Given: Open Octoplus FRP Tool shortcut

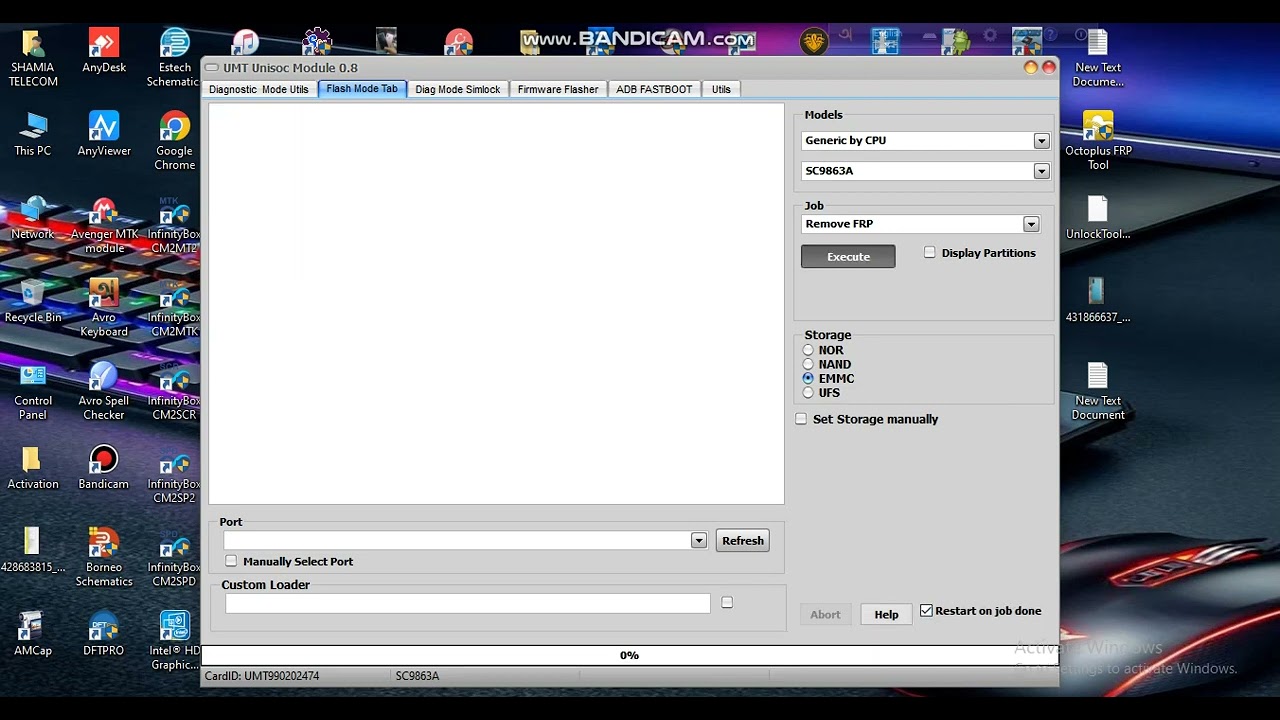Looking at the screenshot, I should pos(1098,128).
